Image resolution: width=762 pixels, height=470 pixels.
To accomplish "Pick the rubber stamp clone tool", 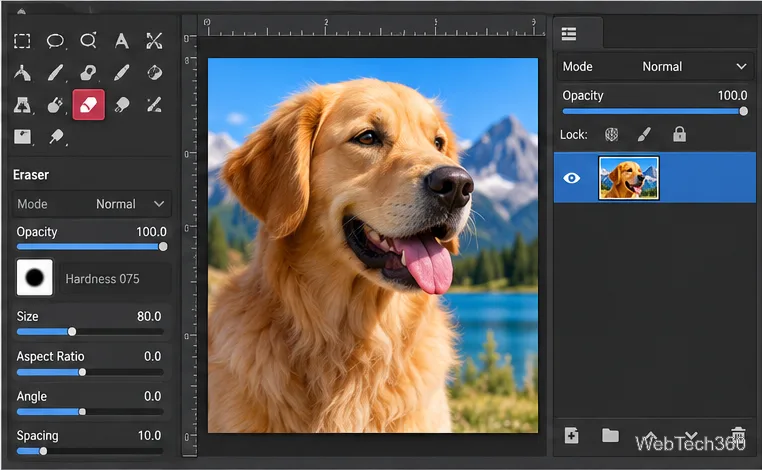I will [x=88, y=73].
